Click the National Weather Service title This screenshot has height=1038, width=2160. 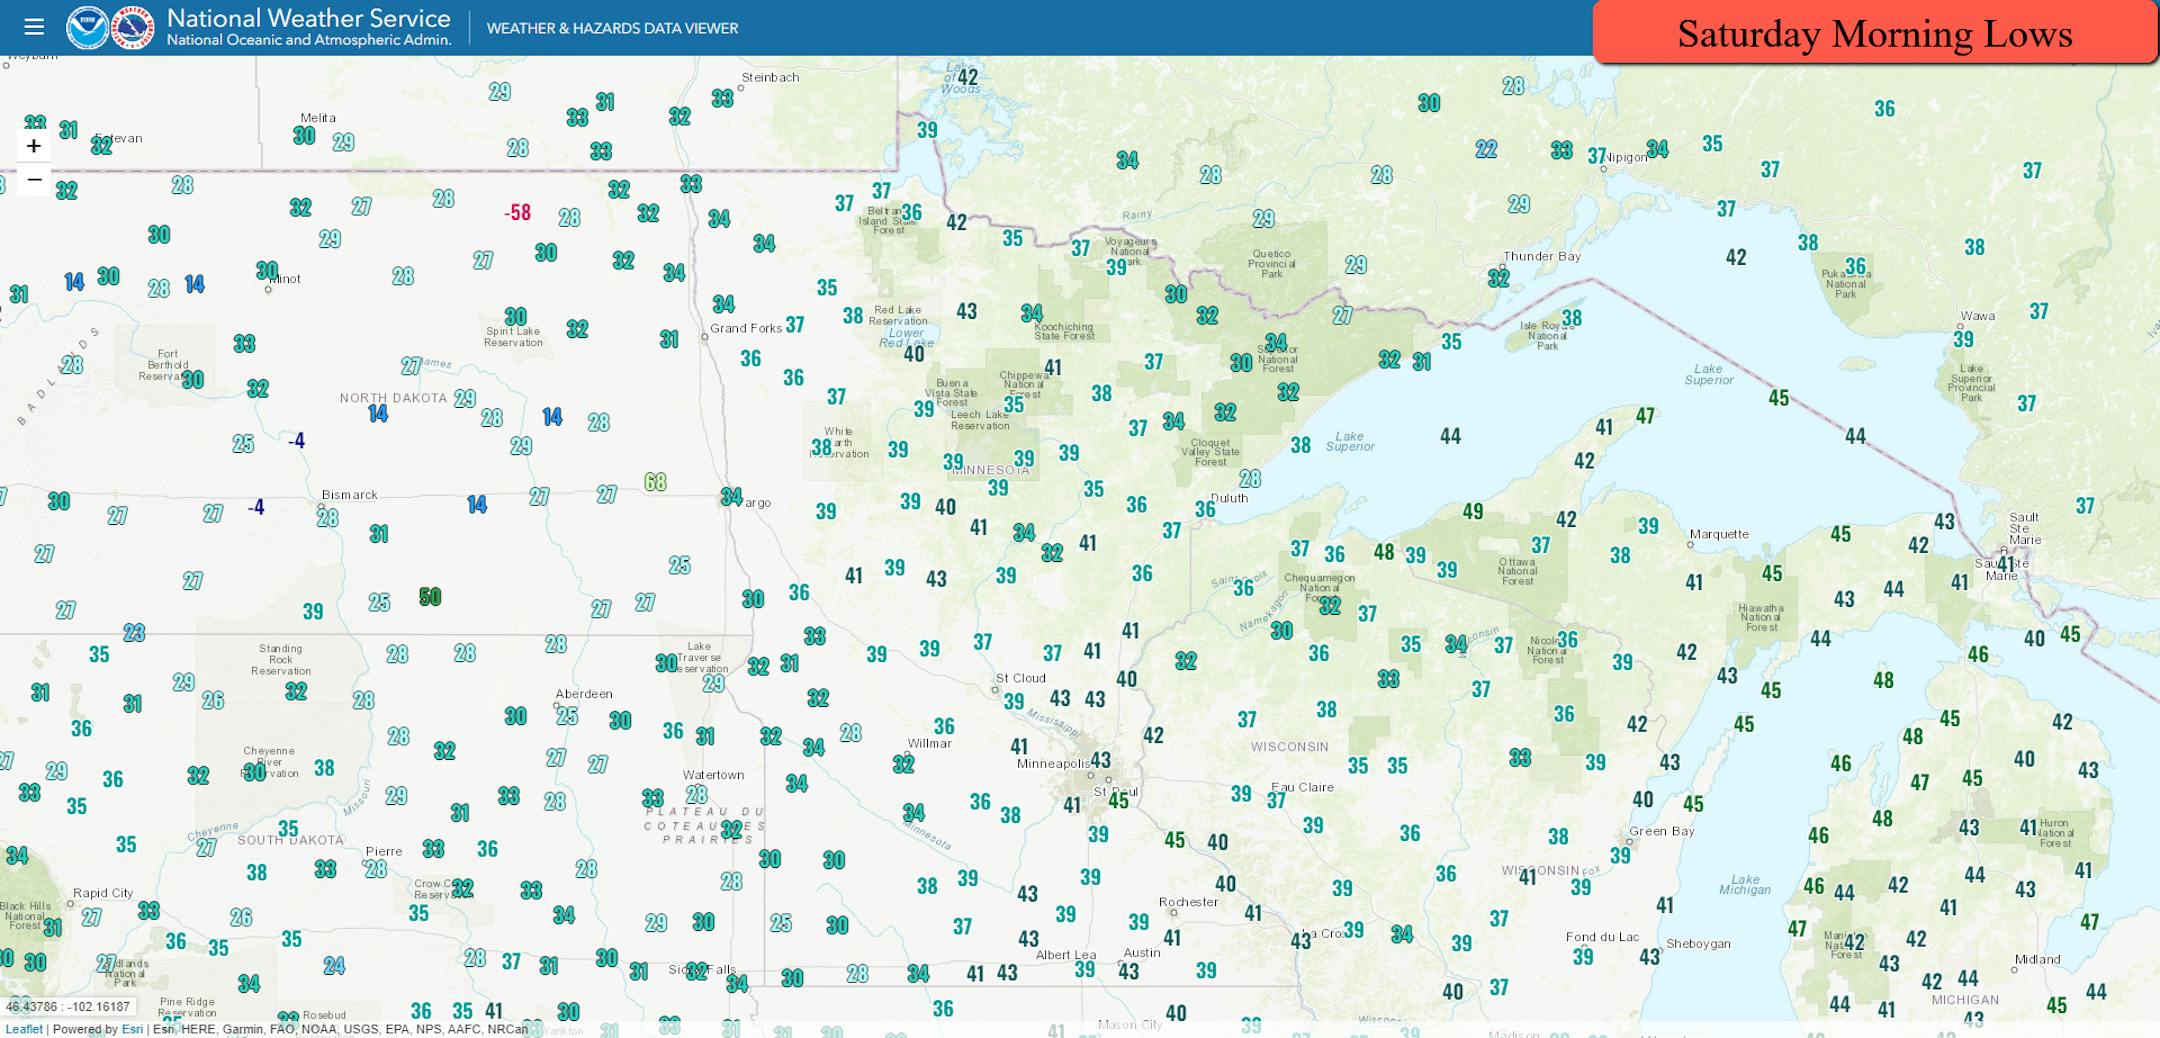coord(308,18)
